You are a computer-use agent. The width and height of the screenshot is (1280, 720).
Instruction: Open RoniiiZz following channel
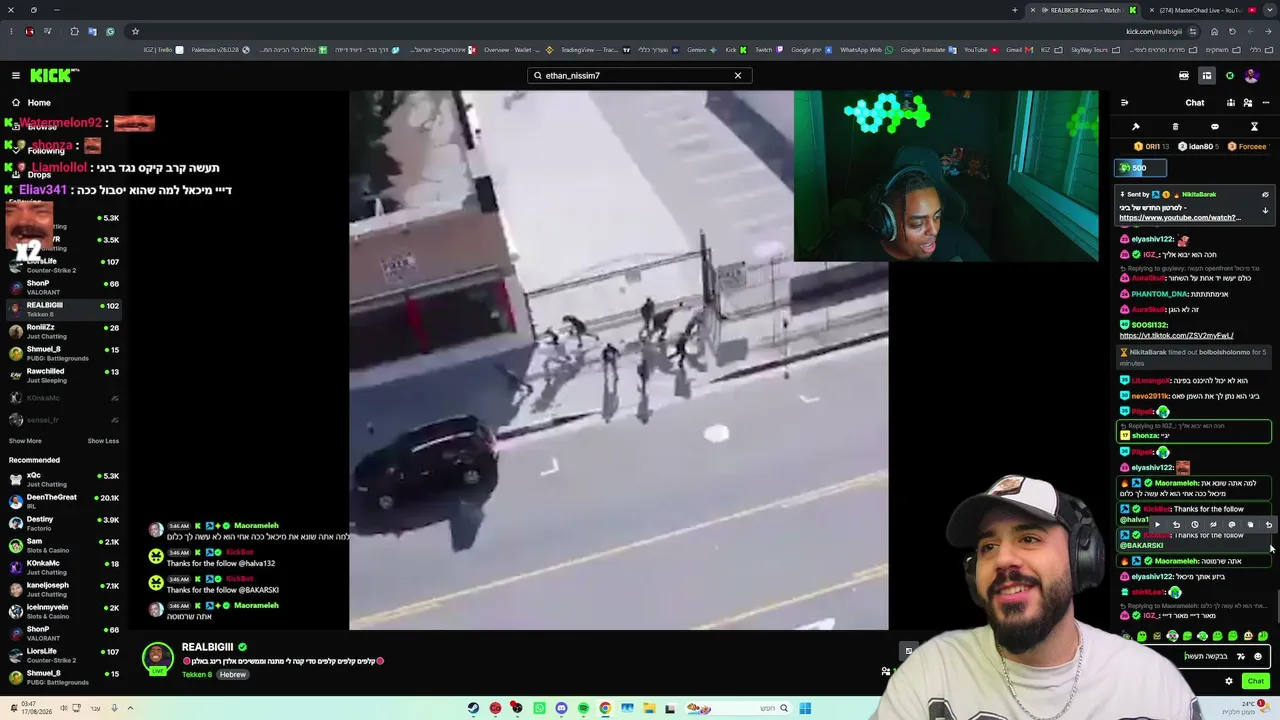coord(63,331)
